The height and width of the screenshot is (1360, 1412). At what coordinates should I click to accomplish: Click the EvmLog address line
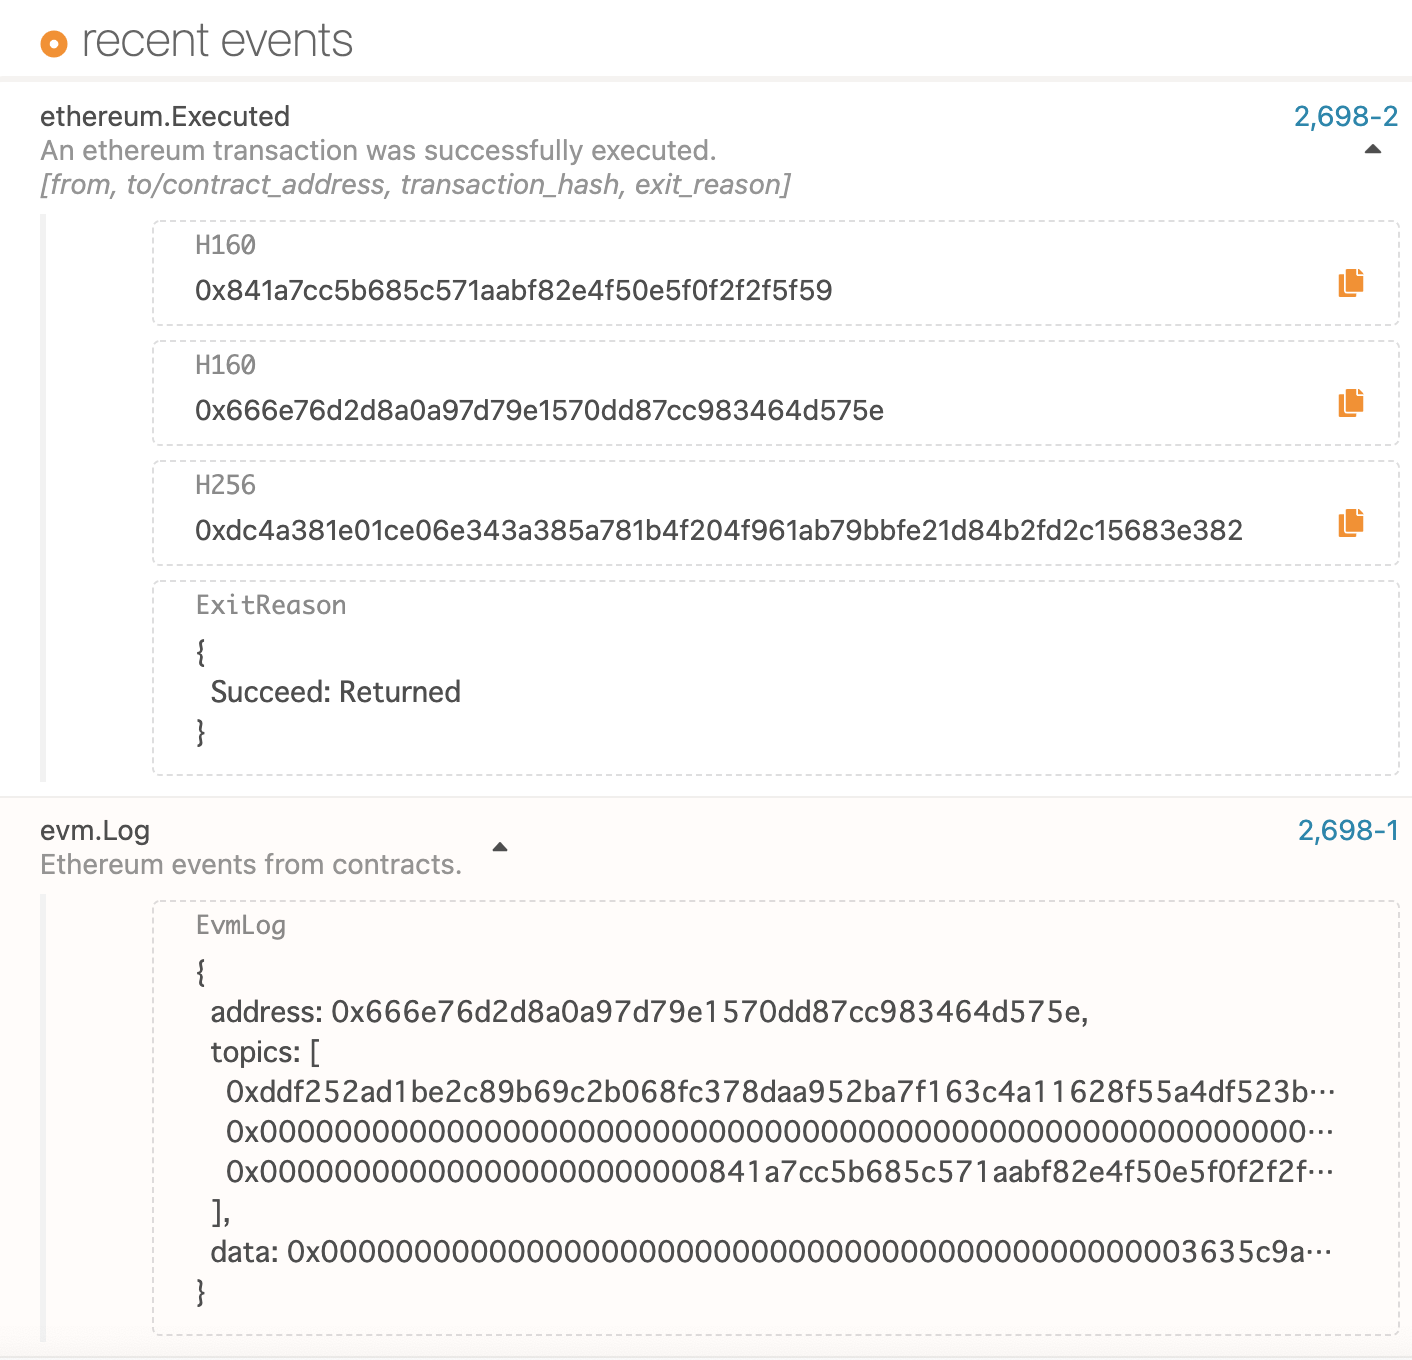(x=648, y=1013)
